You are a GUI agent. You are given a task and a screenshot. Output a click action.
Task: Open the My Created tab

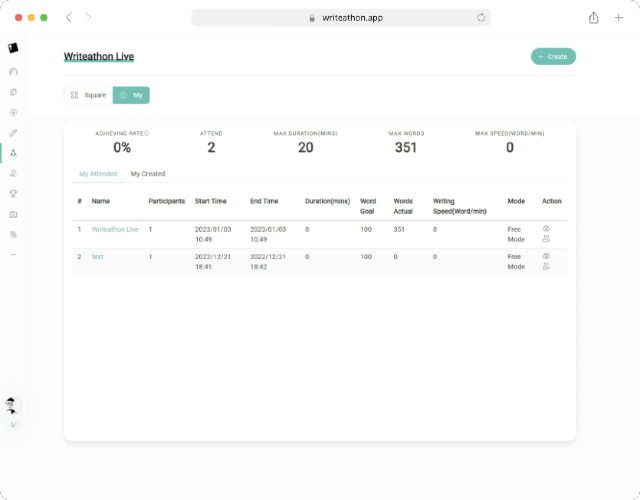(x=148, y=174)
